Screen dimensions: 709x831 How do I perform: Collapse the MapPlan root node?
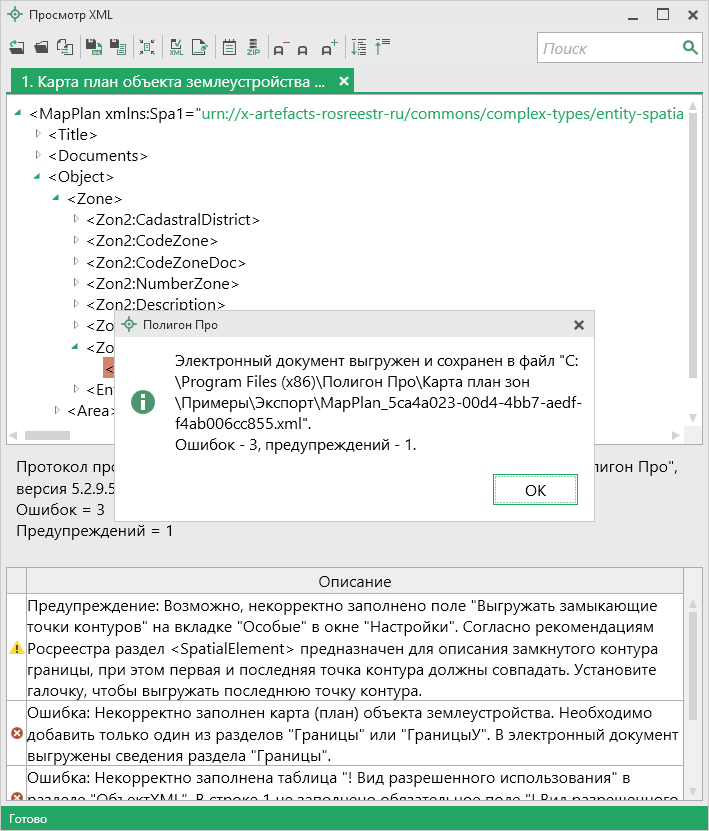point(20,113)
